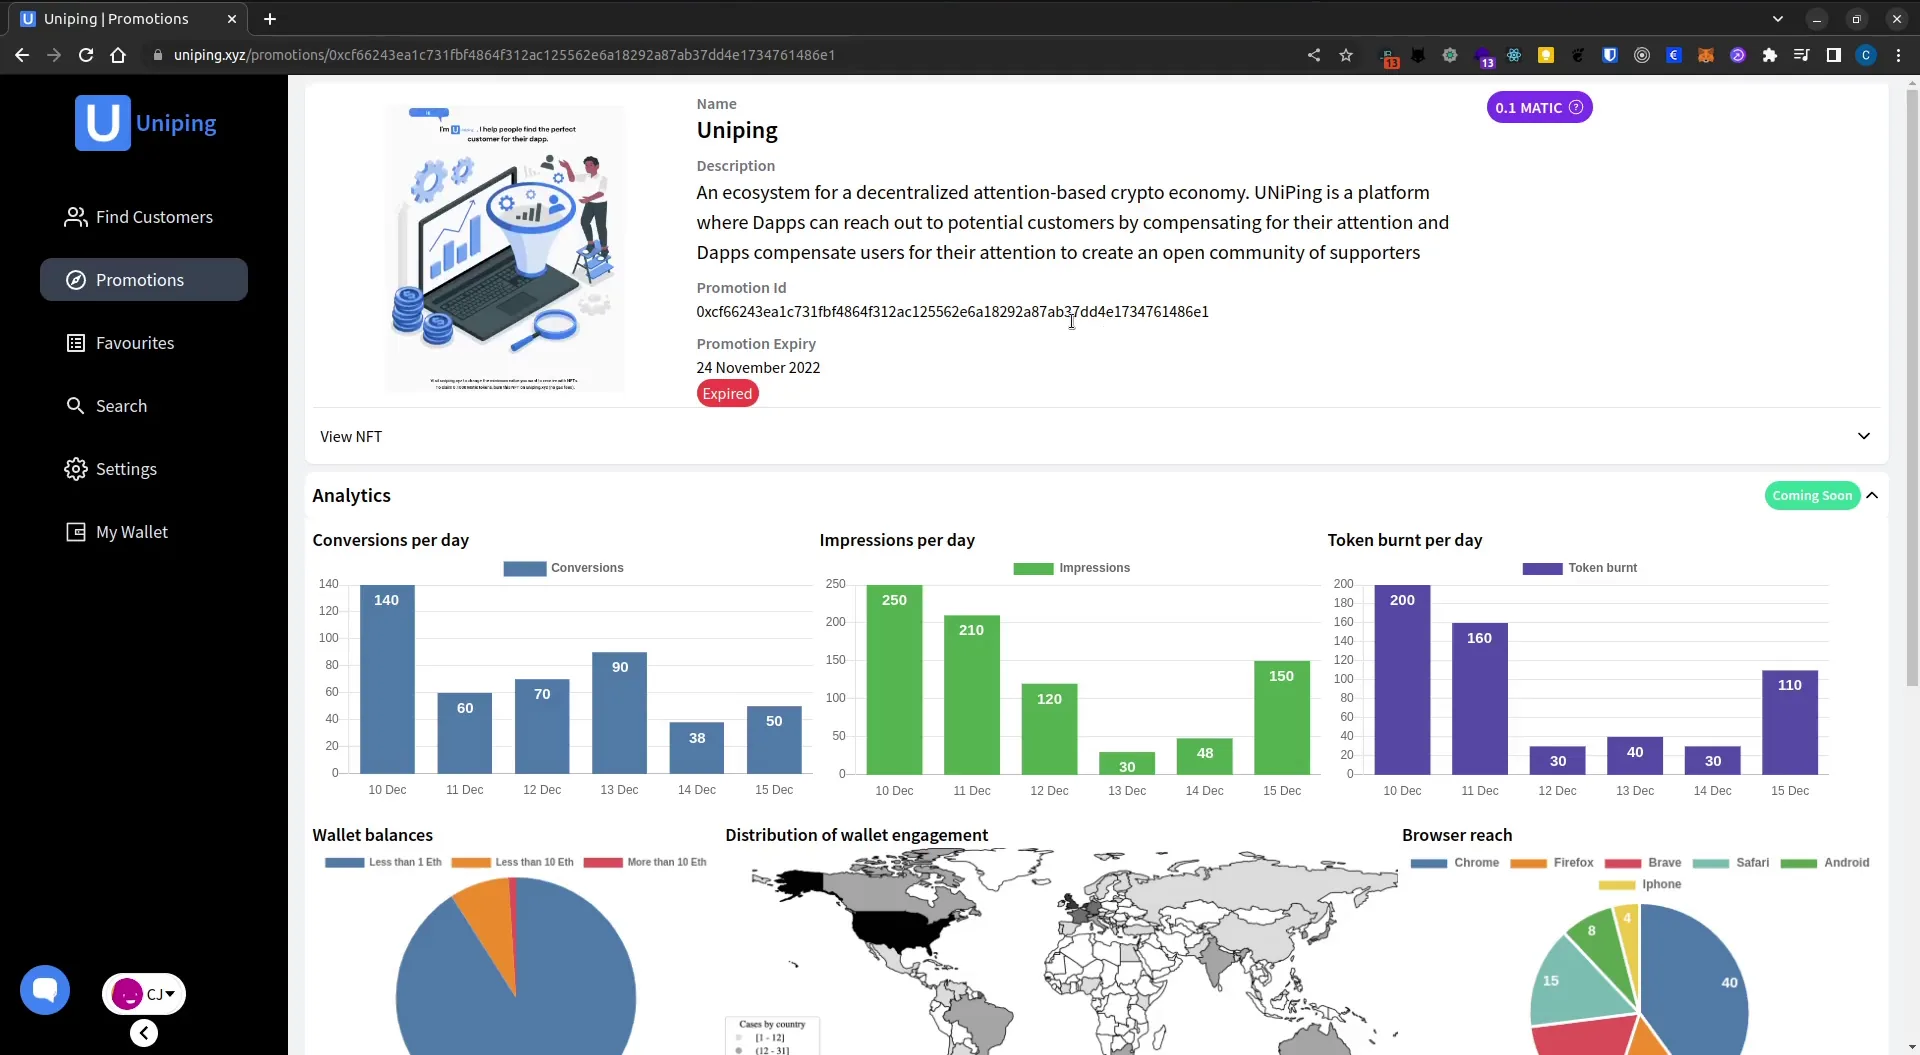The height and width of the screenshot is (1055, 1920).
Task: Click the 140 conversions bar for 10 Dec
Action: pyautogui.click(x=387, y=679)
